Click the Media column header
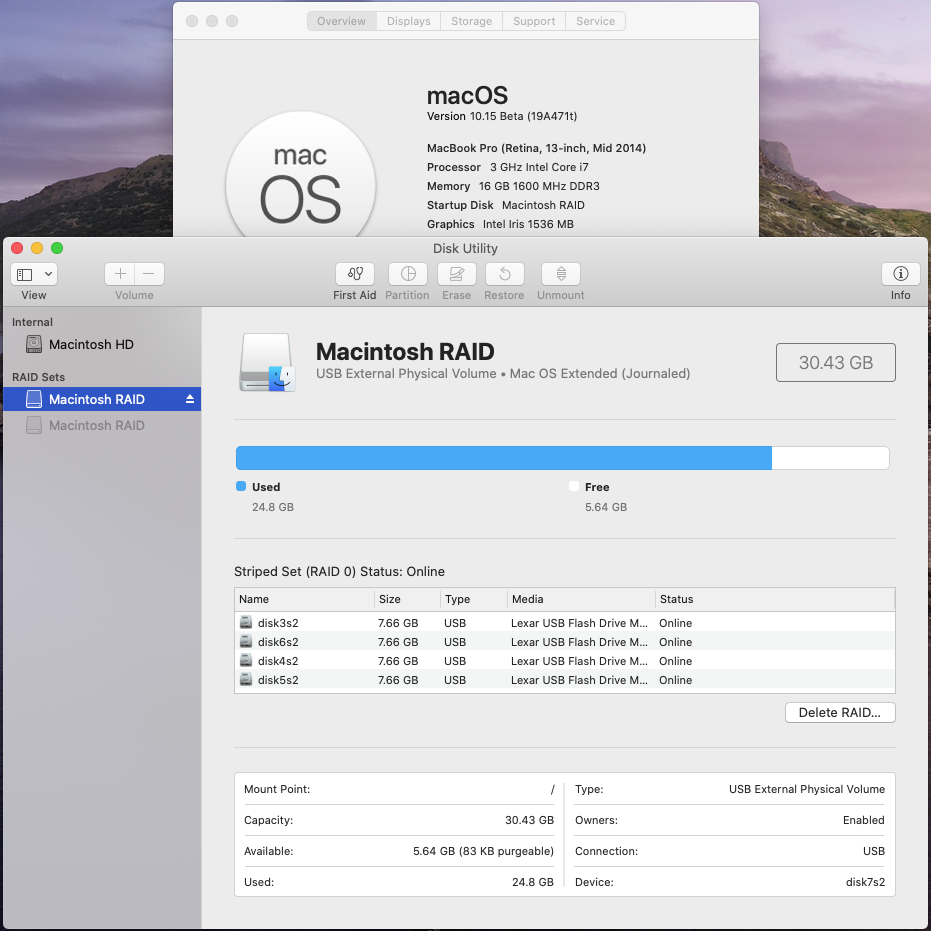The height and width of the screenshot is (931, 931). pyautogui.click(x=581, y=599)
